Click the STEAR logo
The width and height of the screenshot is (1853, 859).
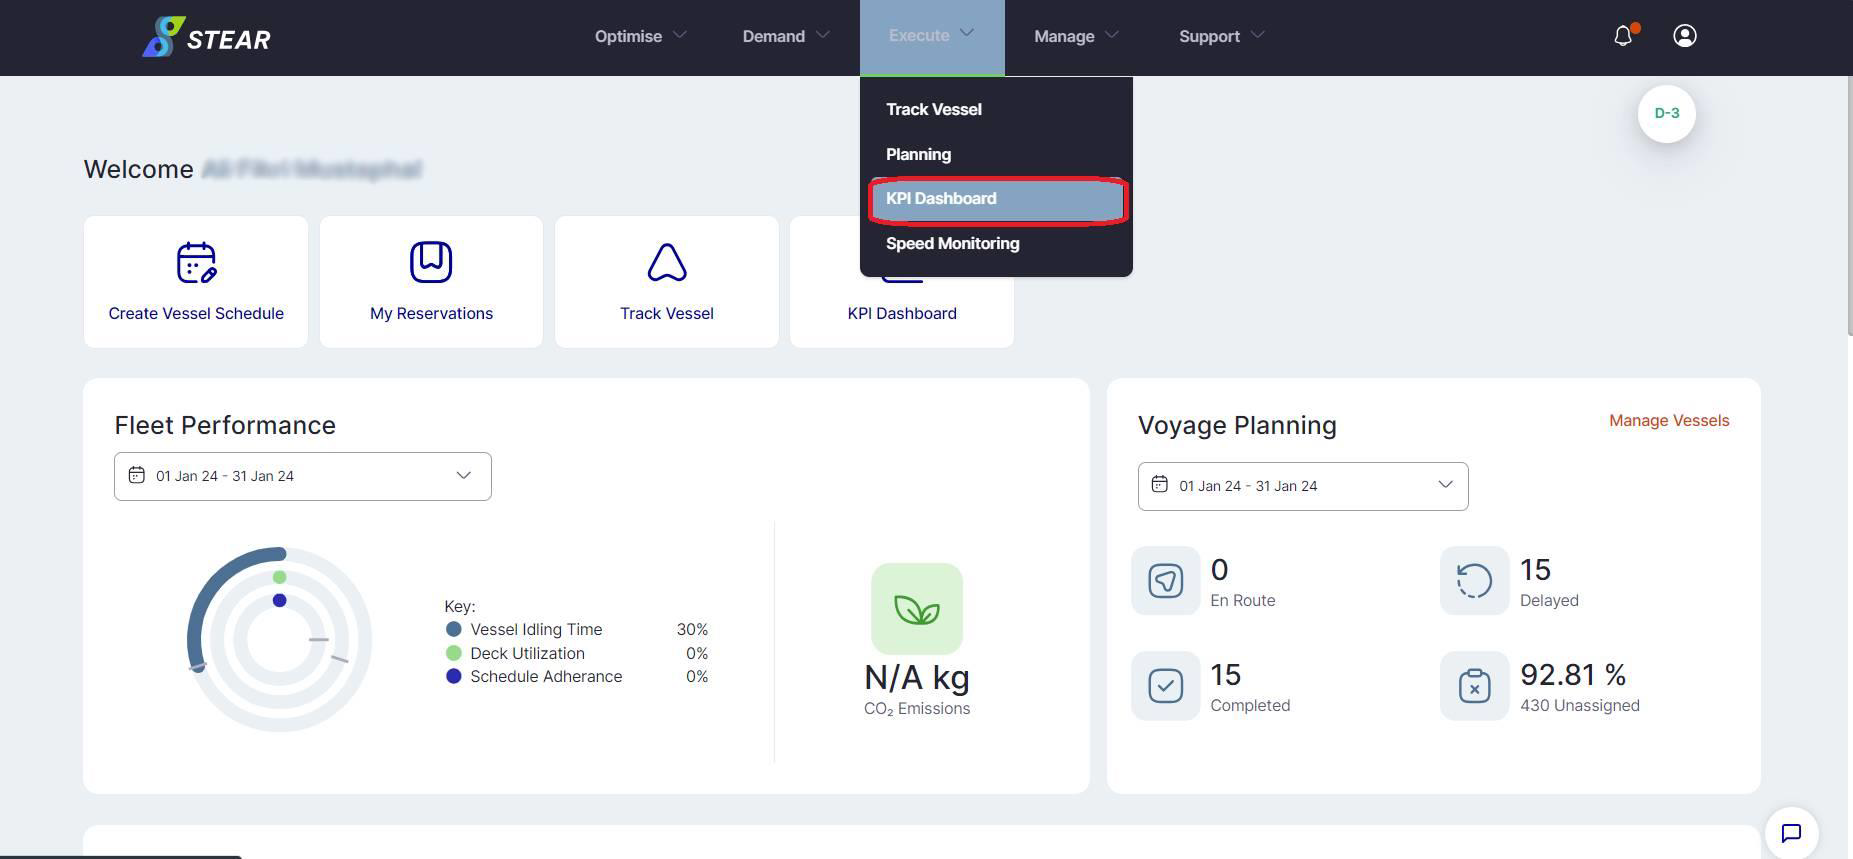click(206, 37)
